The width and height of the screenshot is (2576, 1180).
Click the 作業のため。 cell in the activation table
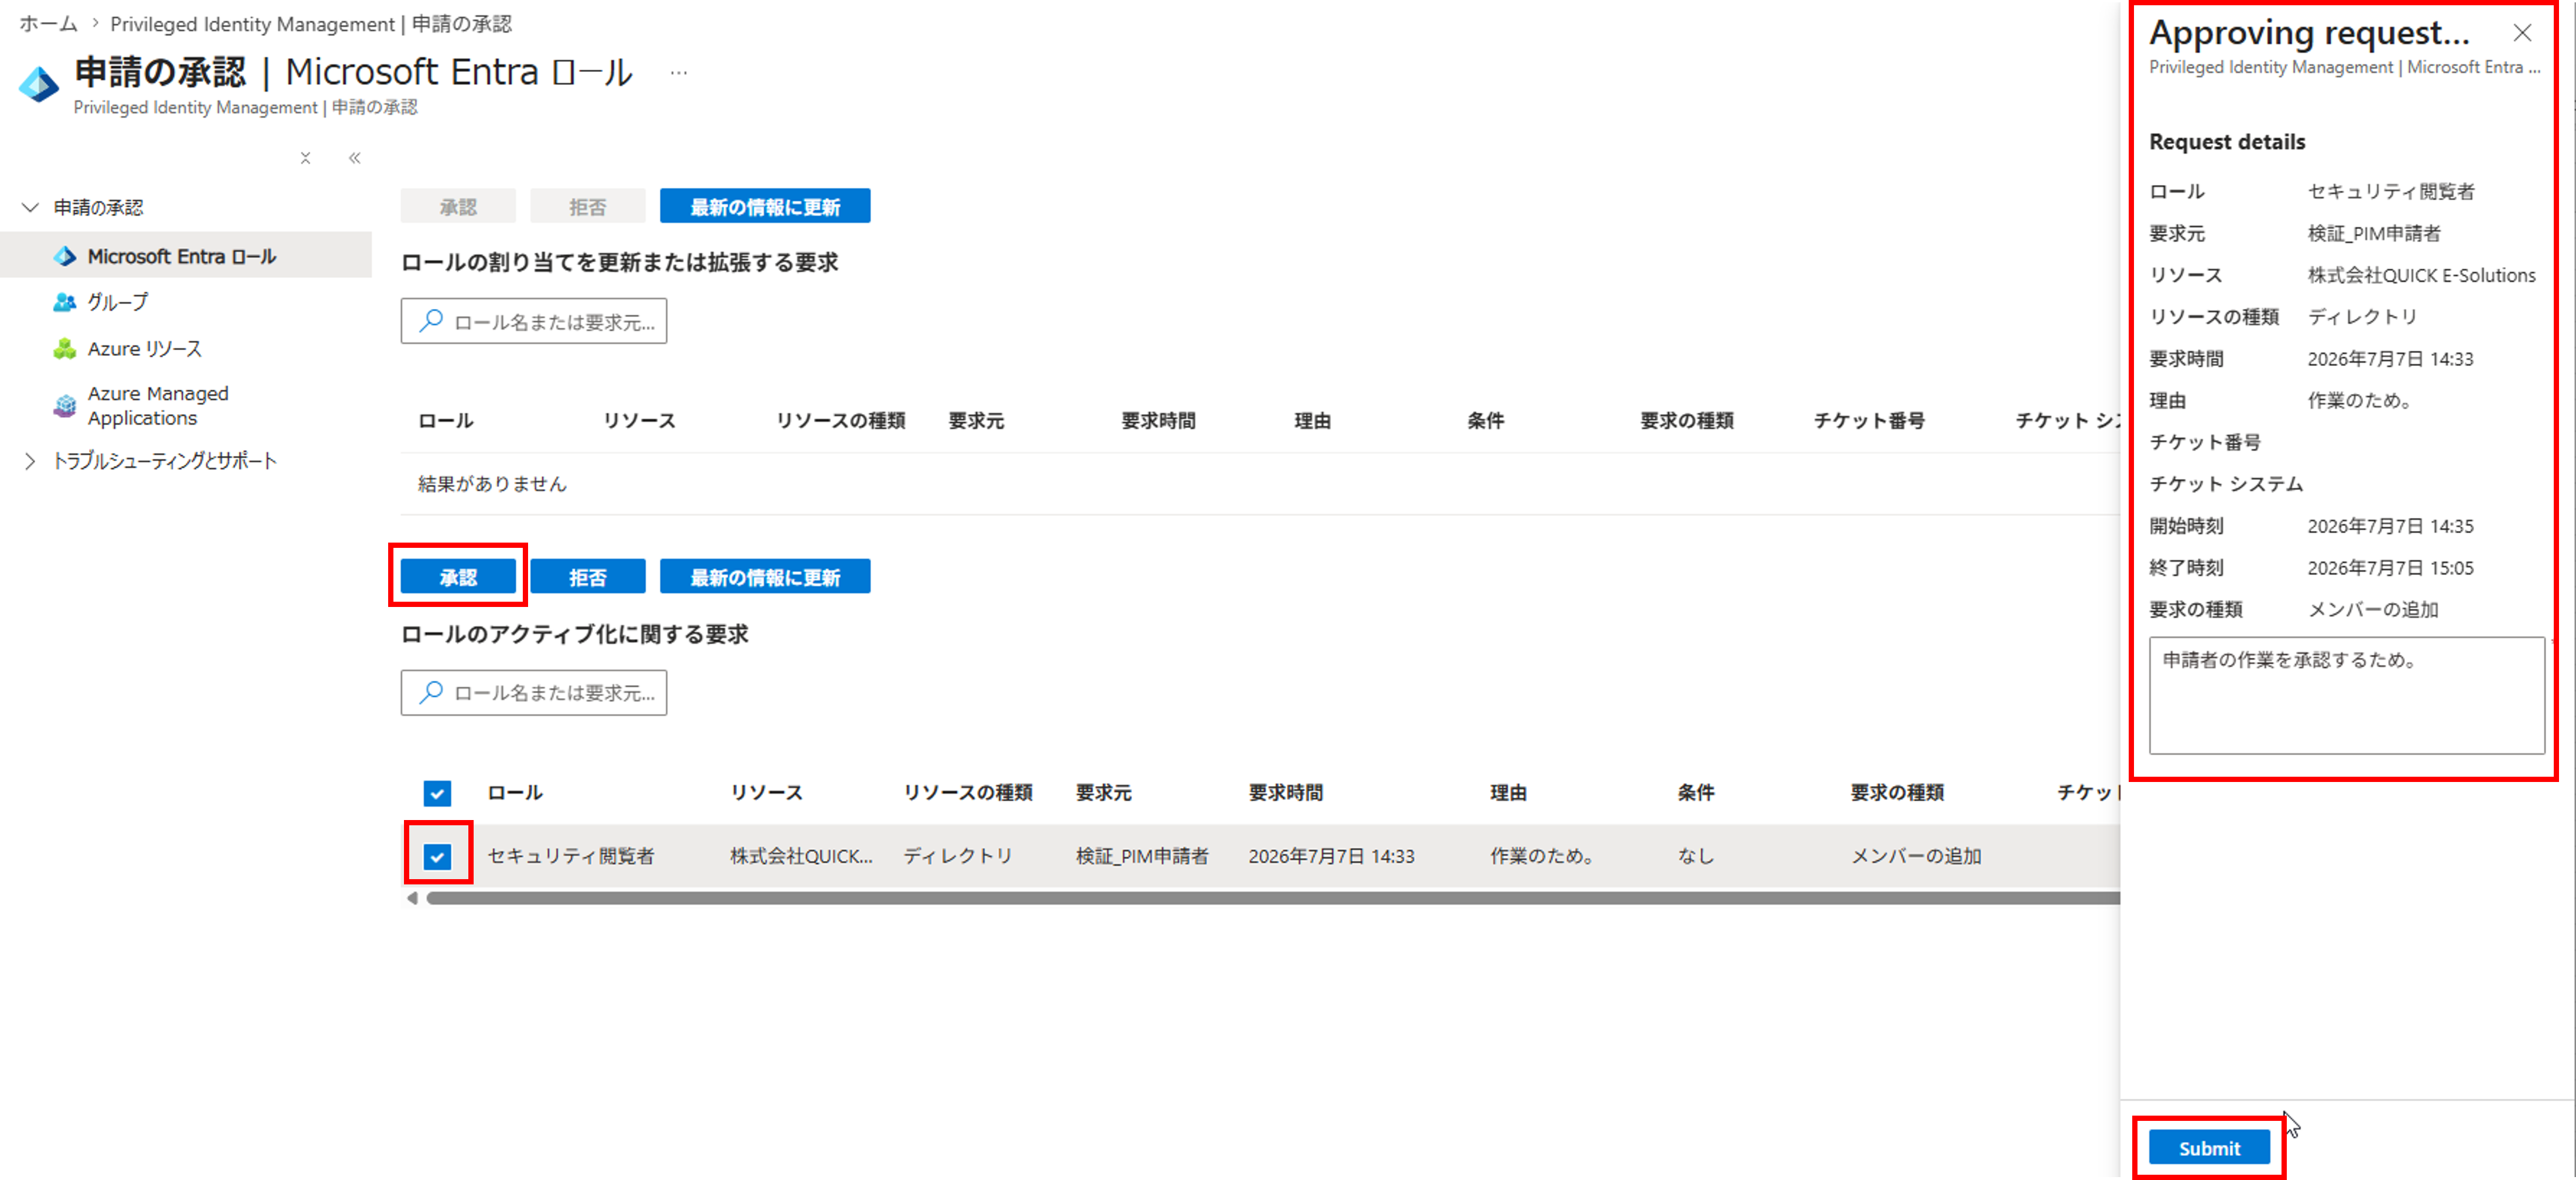tap(1545, 856)
